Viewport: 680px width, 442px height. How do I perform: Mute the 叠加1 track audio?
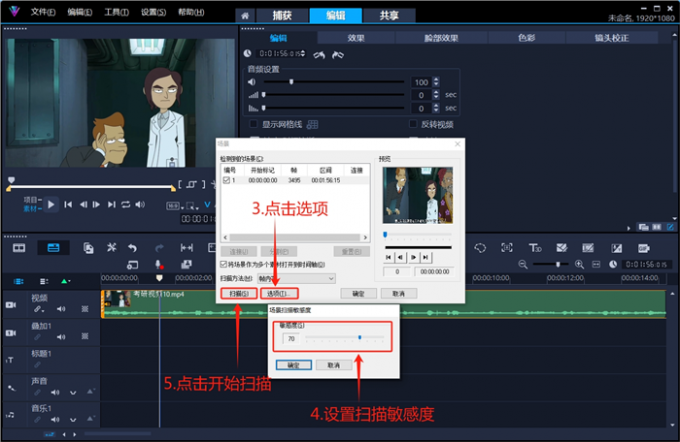[61, 337]
